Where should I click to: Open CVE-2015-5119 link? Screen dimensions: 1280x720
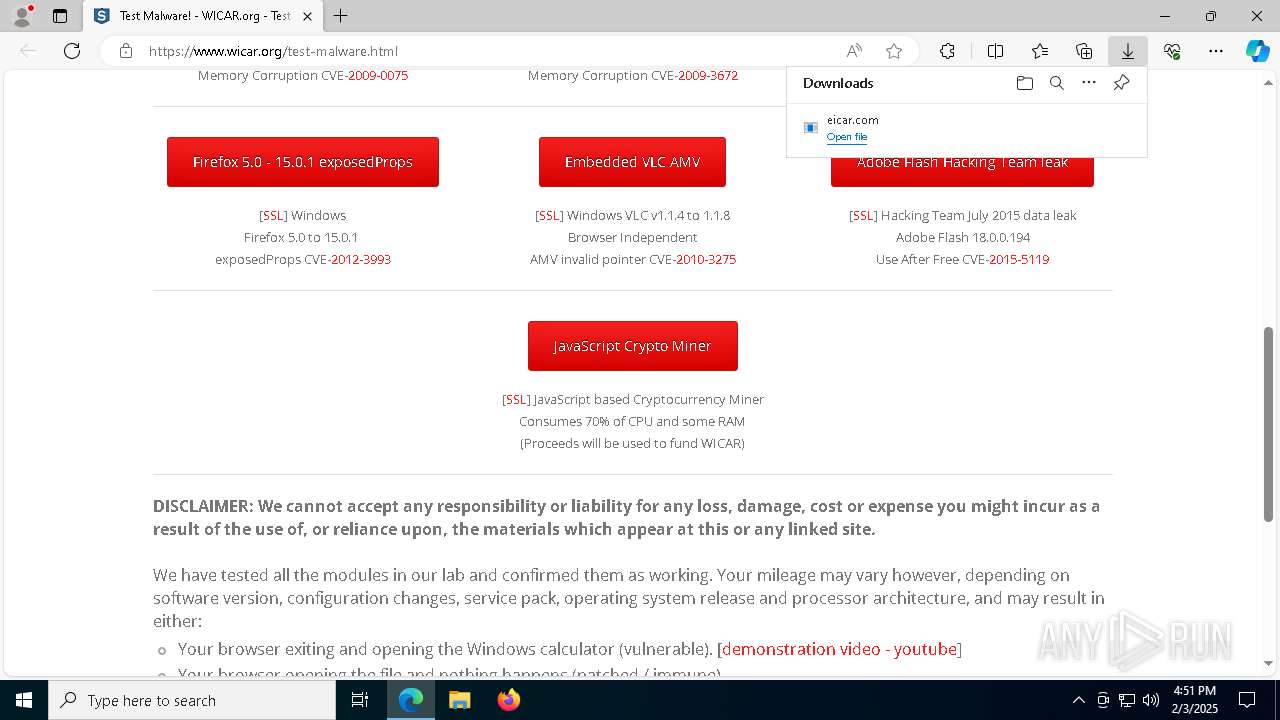[1019, 259]
